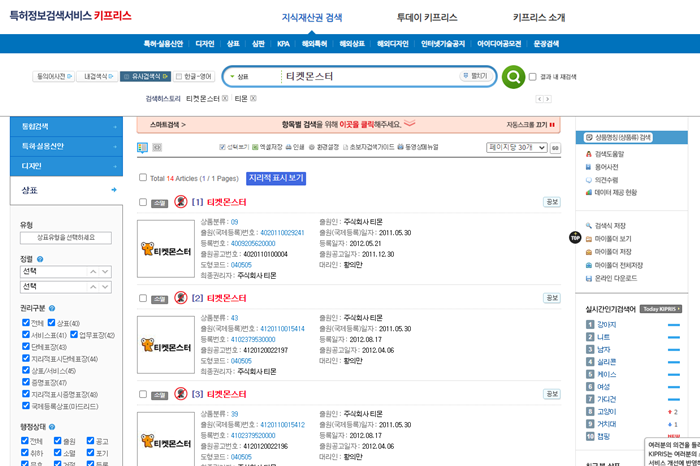Uncheck 출원 status checkbox
The width and height of the screenshot is (700, 466).
[x=58, y=441]
